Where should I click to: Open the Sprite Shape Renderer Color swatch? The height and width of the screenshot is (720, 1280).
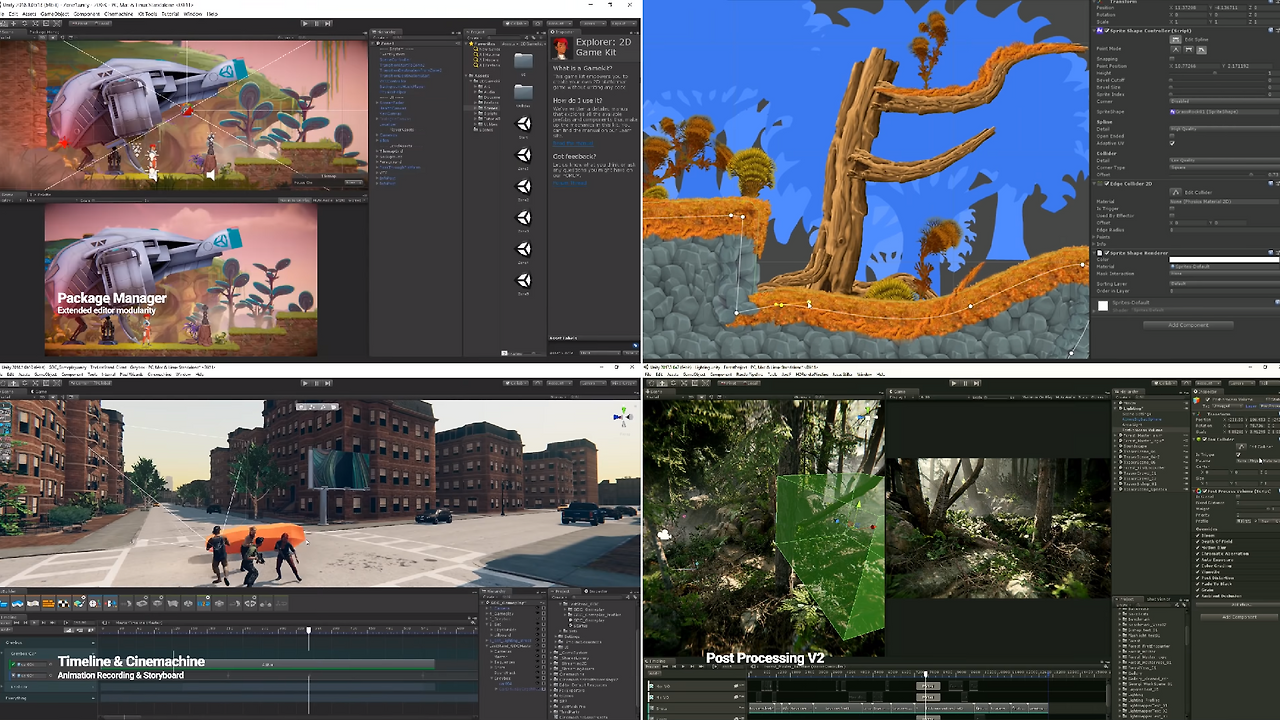pos(1225,260)
